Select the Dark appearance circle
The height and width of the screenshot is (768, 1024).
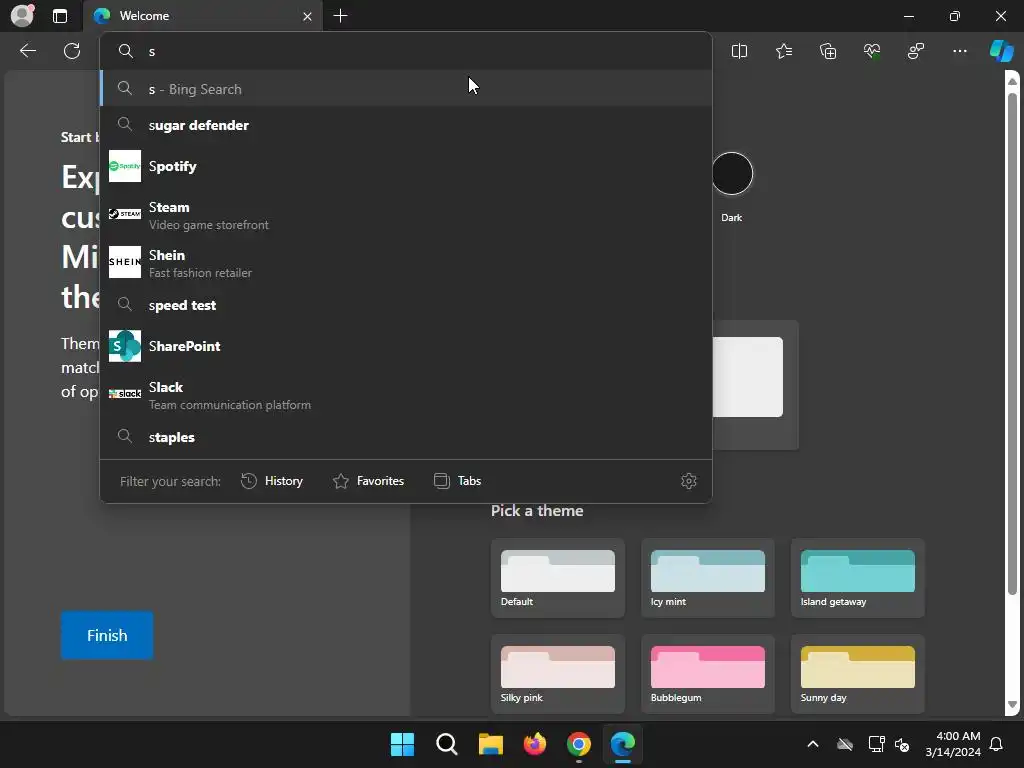pos(731,174)
